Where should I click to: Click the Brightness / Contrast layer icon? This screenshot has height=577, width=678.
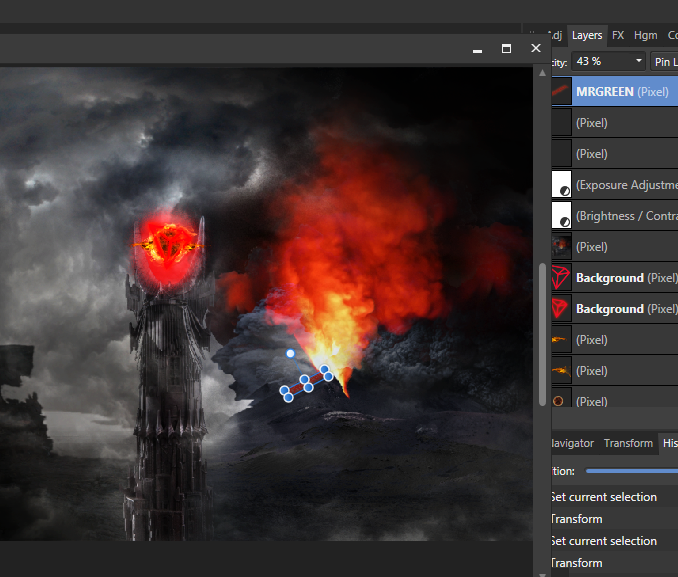coord(561,215)
